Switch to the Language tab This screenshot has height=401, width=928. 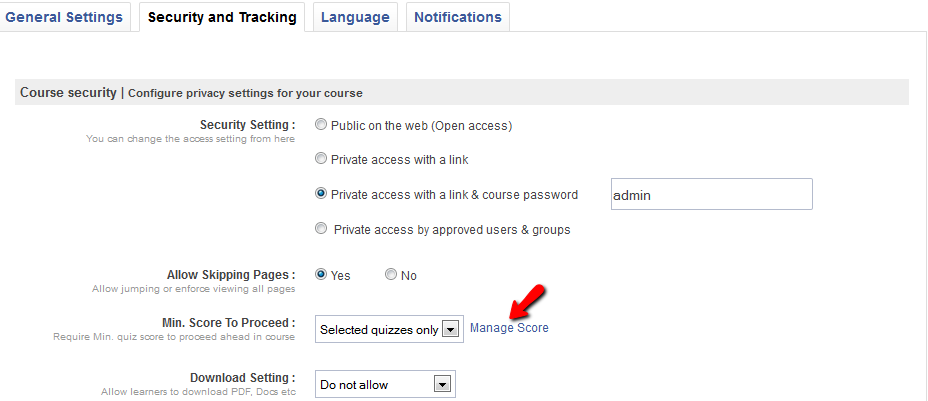pos(355,17)
